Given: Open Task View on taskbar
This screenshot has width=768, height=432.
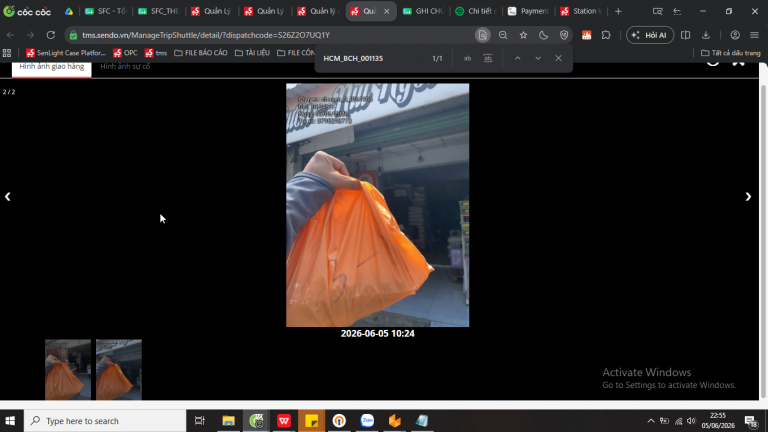Looking at the screenshot, I should pyautogui.click(x=199, y=421).
